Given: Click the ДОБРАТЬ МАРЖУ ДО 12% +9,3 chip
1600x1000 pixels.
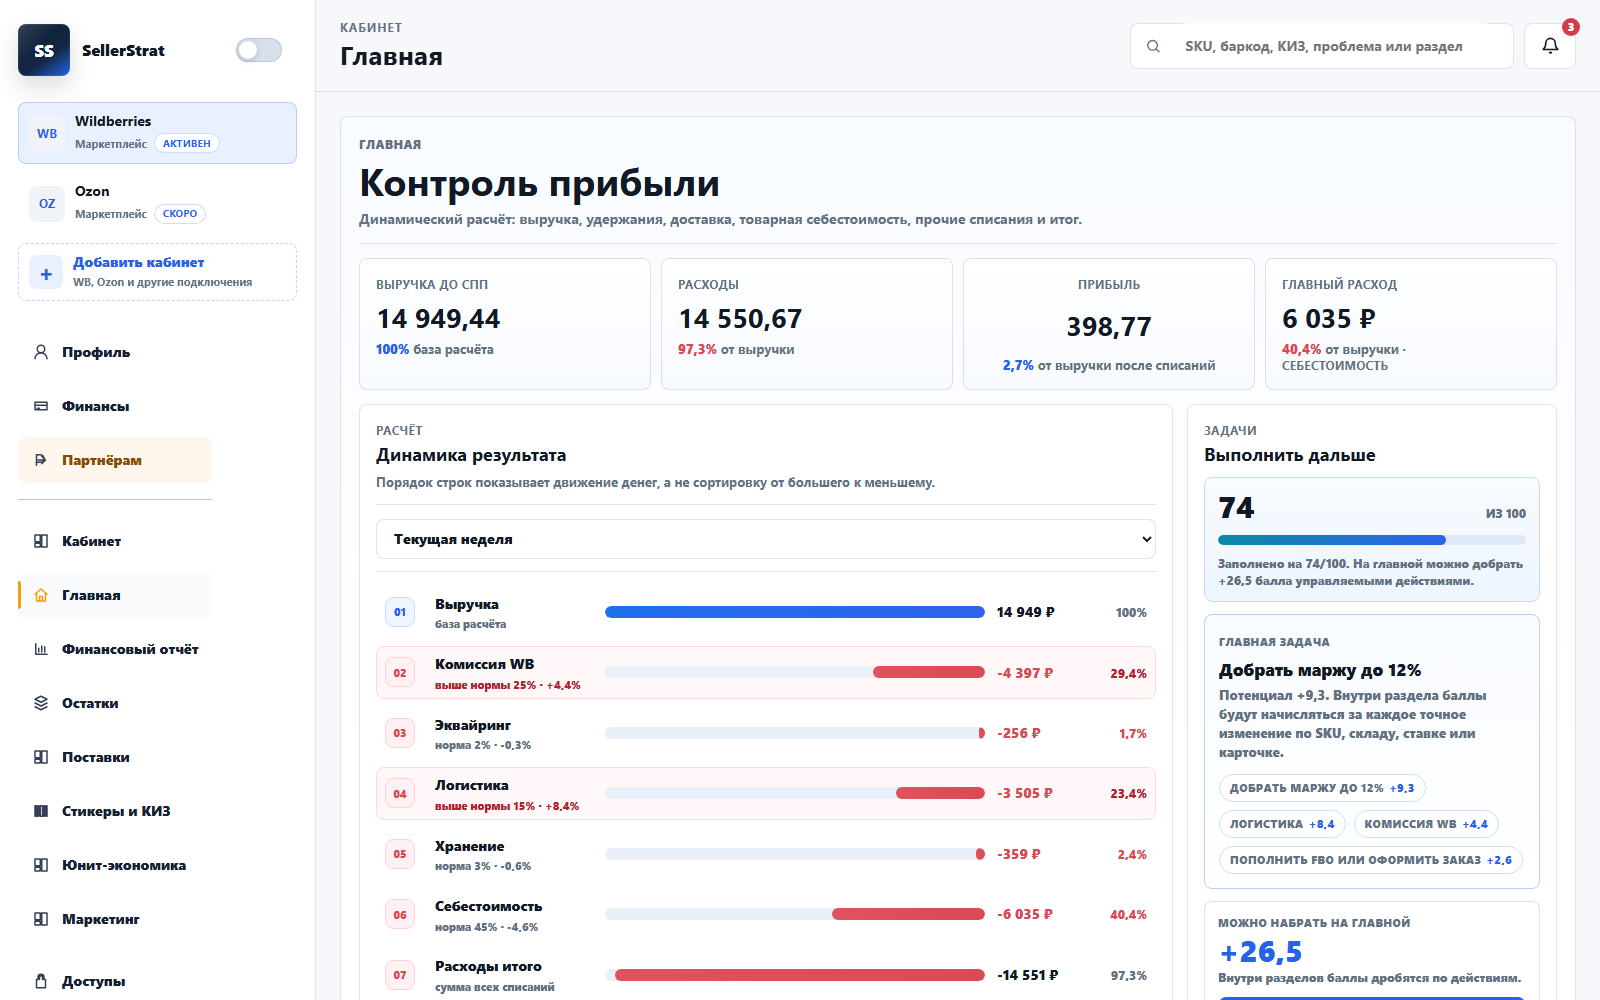Looking at the screenshot, I should click(x=1322, y=788).
